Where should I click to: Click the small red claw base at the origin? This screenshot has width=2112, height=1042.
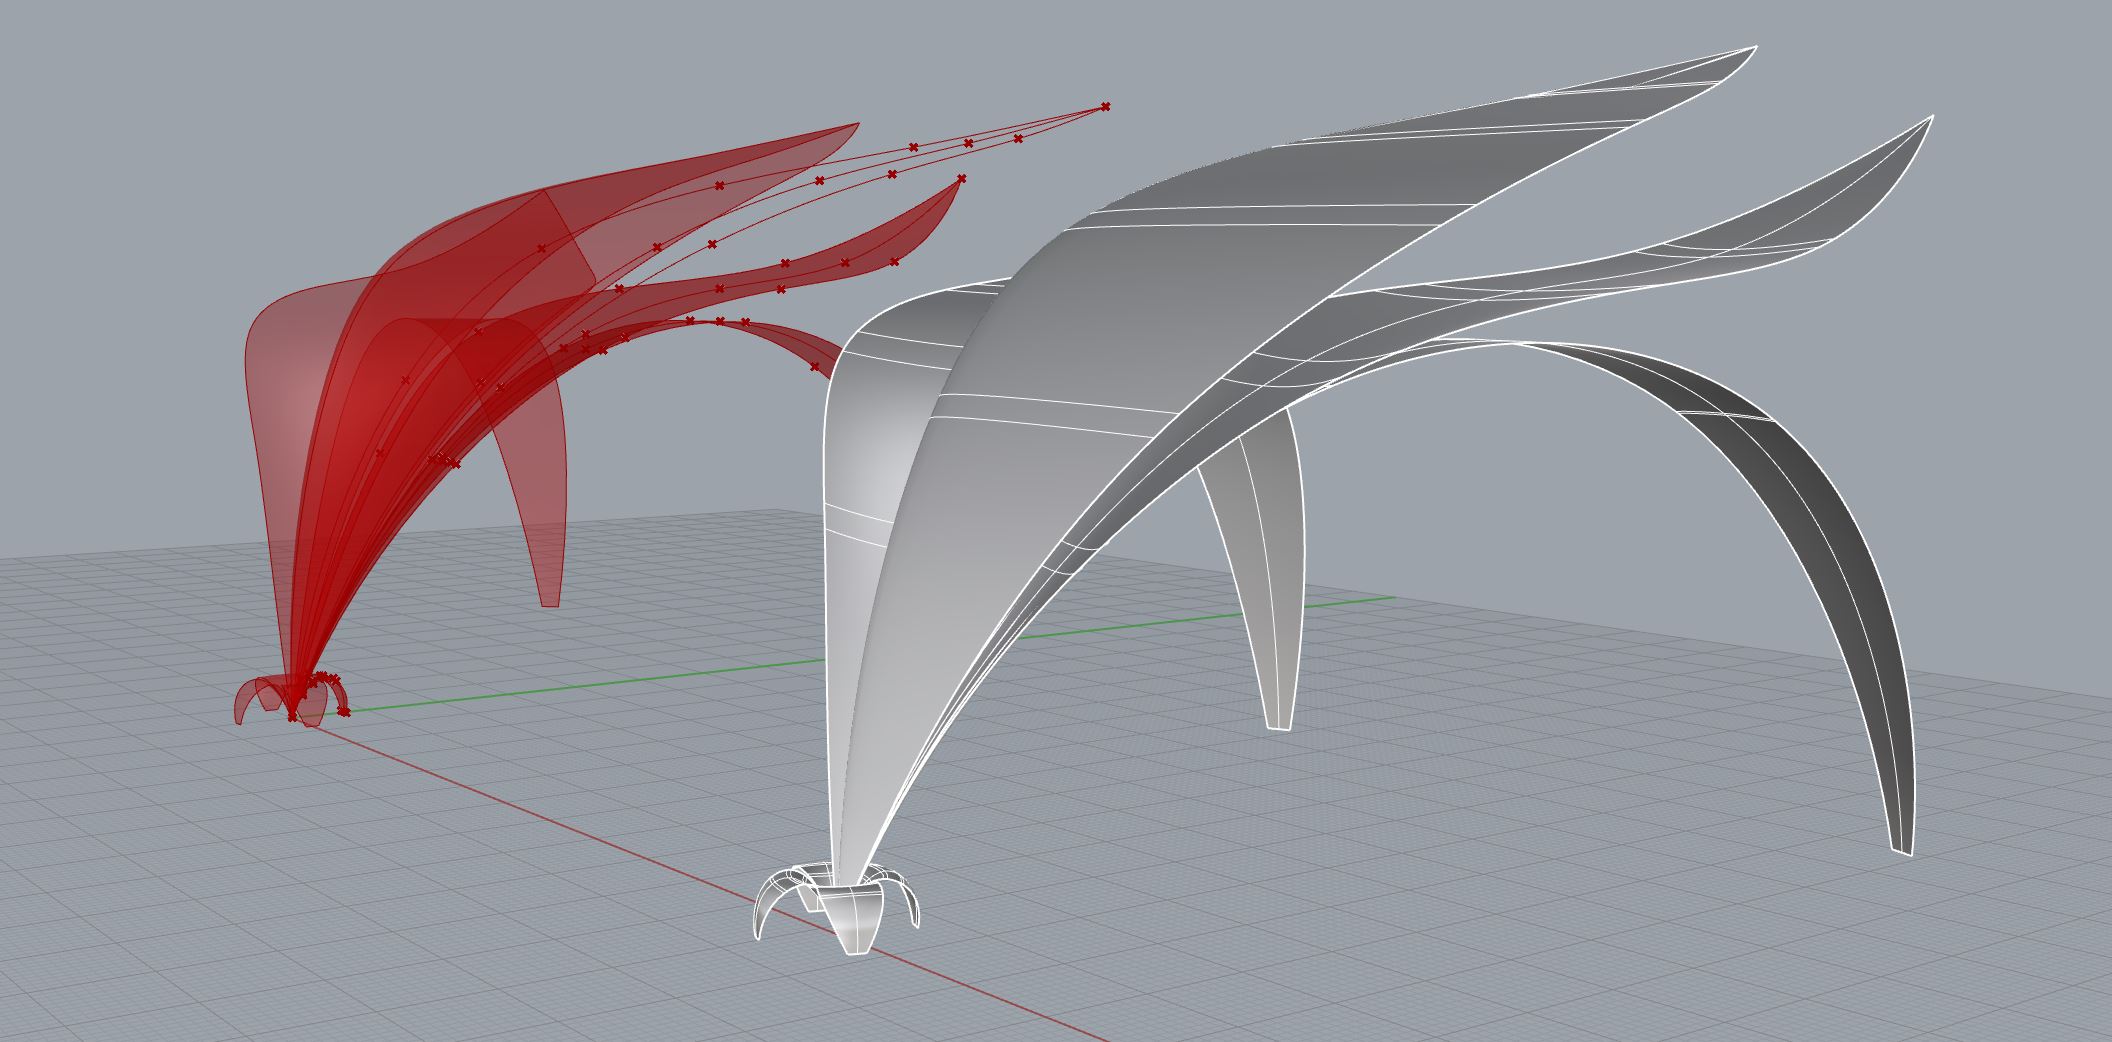[x=290, y=698]
